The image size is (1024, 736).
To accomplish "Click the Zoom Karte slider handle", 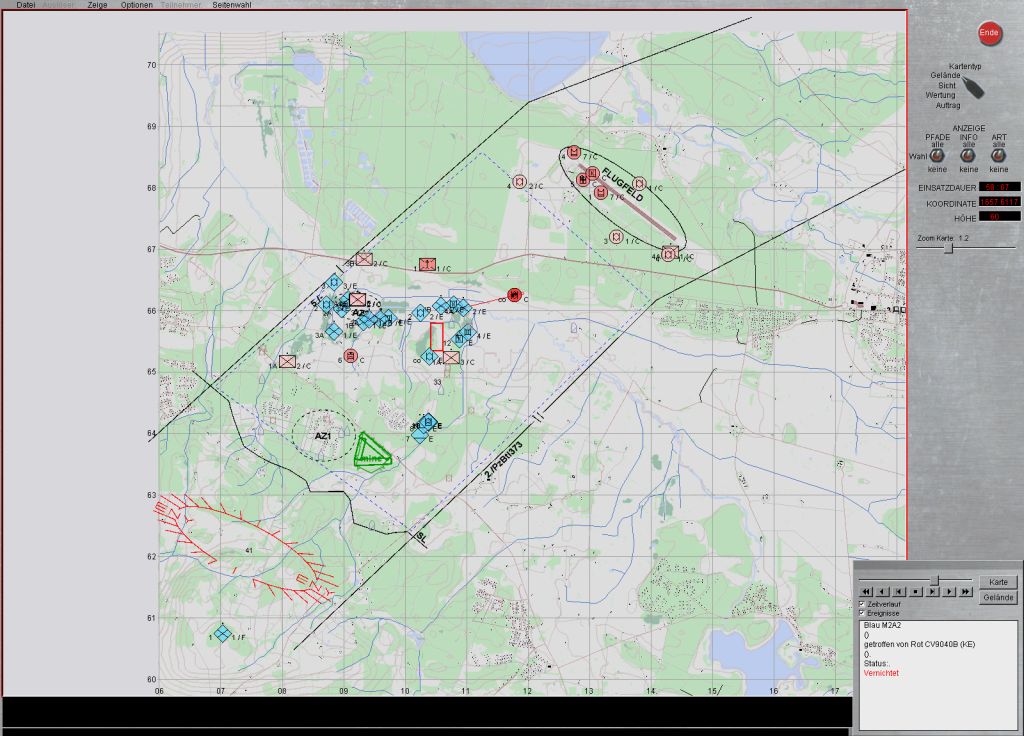I will (x=948, y=249).
